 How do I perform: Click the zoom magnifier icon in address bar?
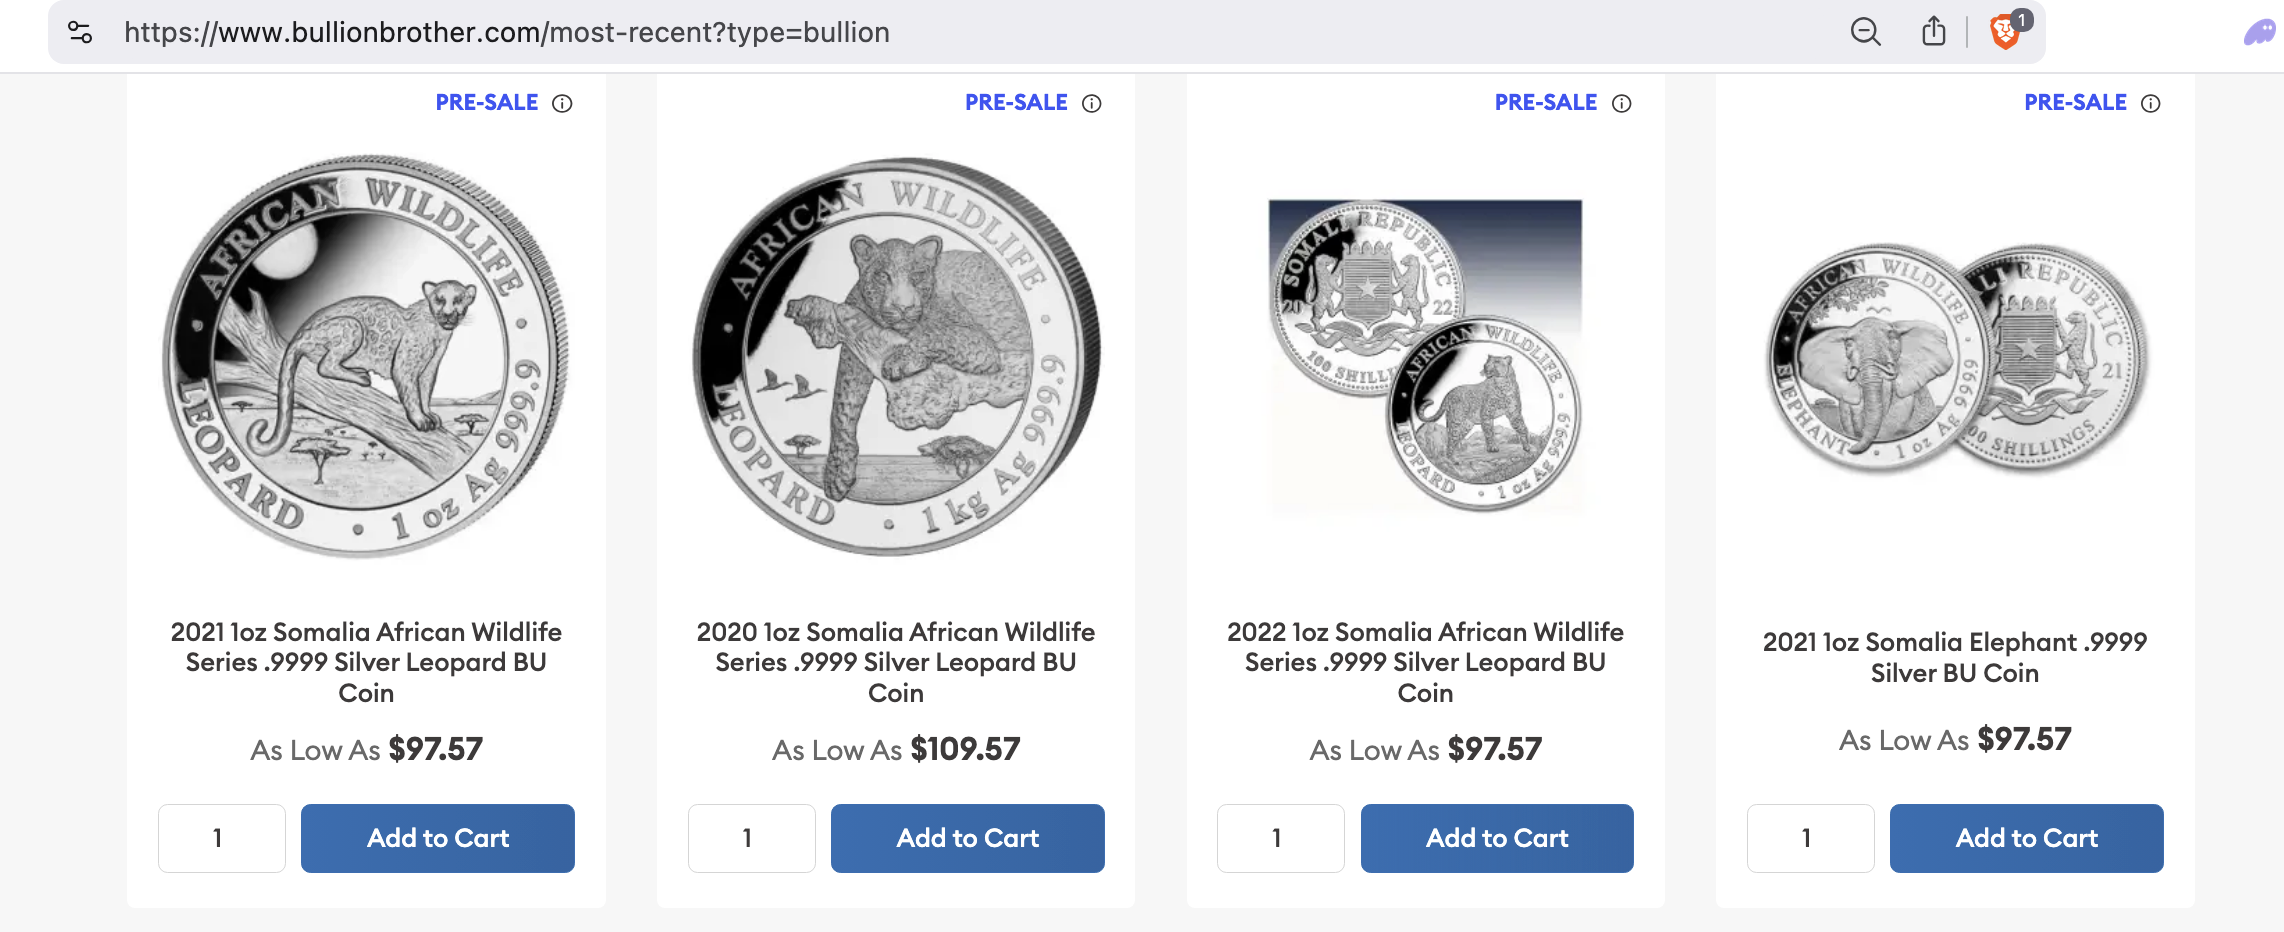coord(1865,32)
